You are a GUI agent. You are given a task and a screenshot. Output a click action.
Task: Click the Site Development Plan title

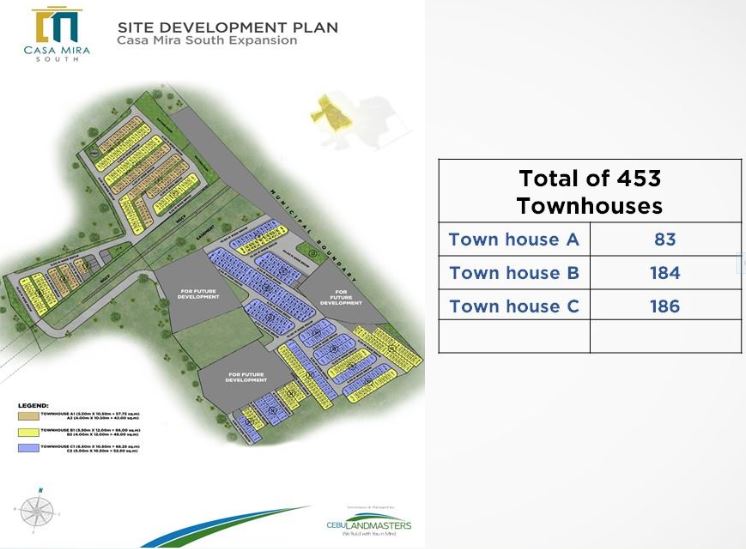[x=227, y=27]
